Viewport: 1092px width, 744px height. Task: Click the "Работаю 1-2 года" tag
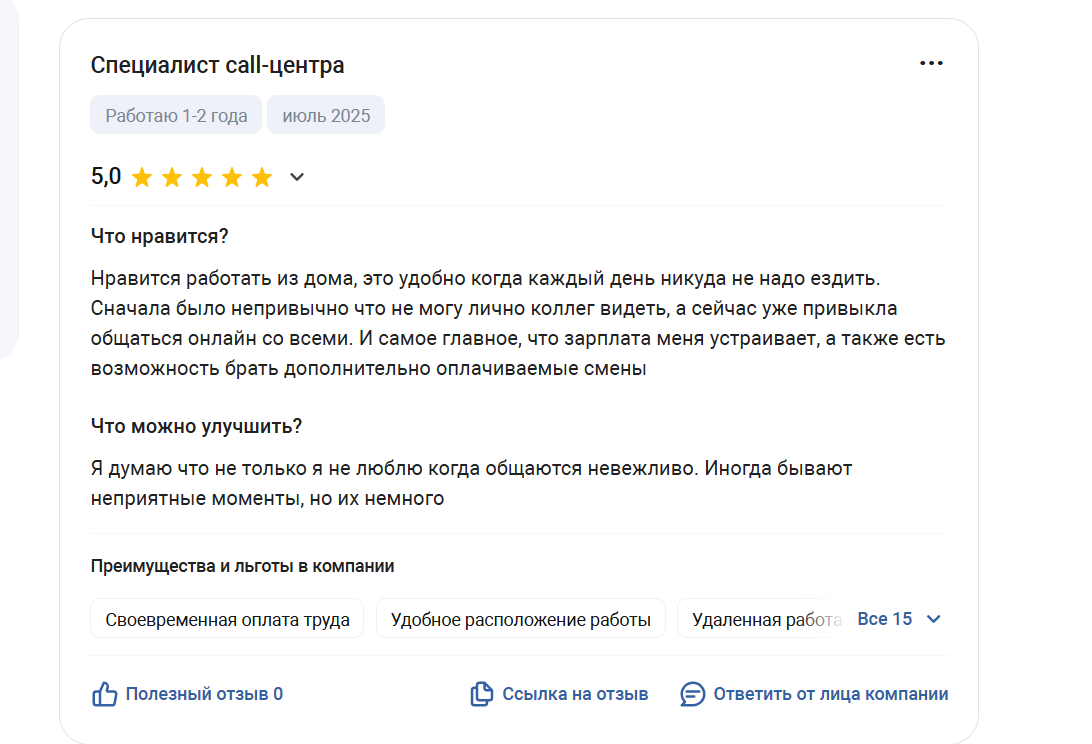[176, 115]
